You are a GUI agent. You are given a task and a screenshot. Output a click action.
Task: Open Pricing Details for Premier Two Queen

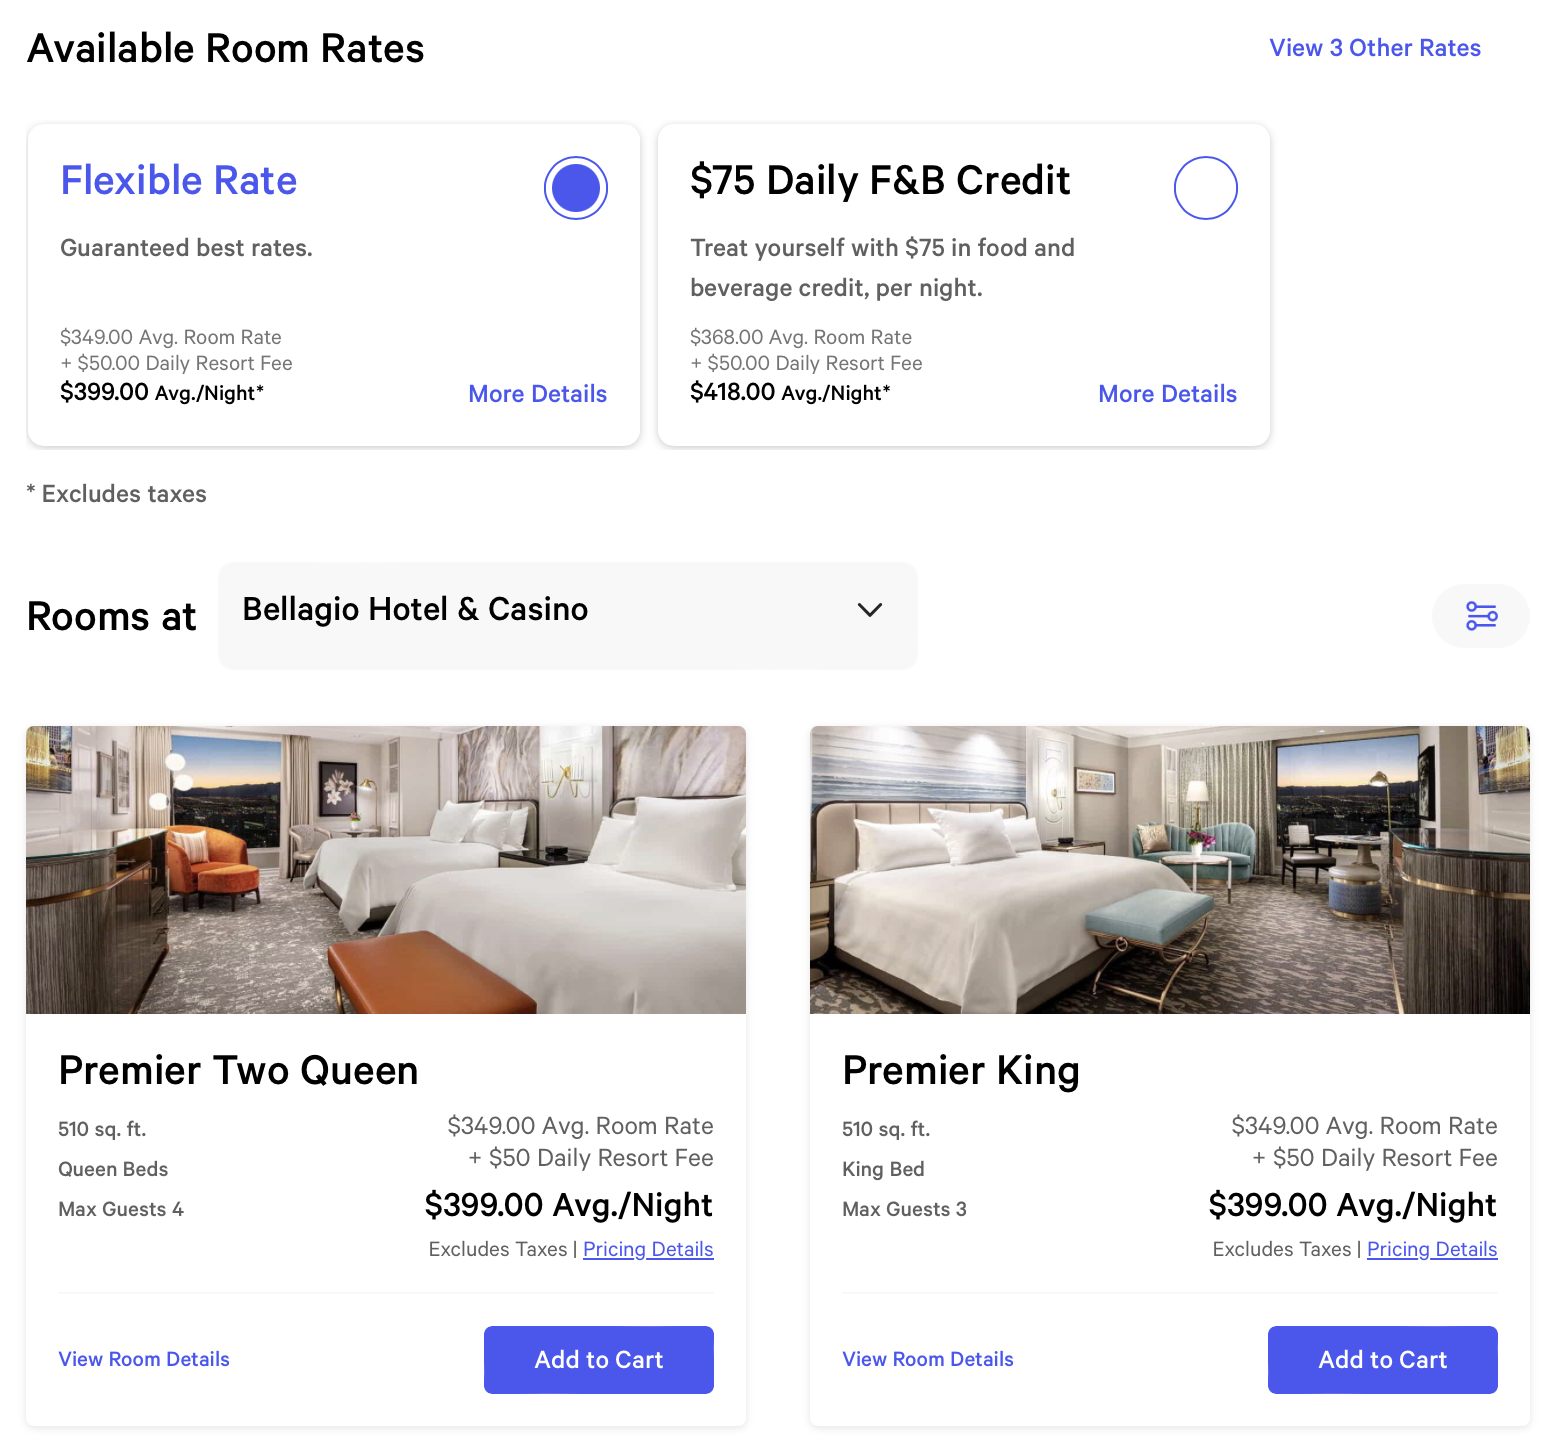(648, 1249)
